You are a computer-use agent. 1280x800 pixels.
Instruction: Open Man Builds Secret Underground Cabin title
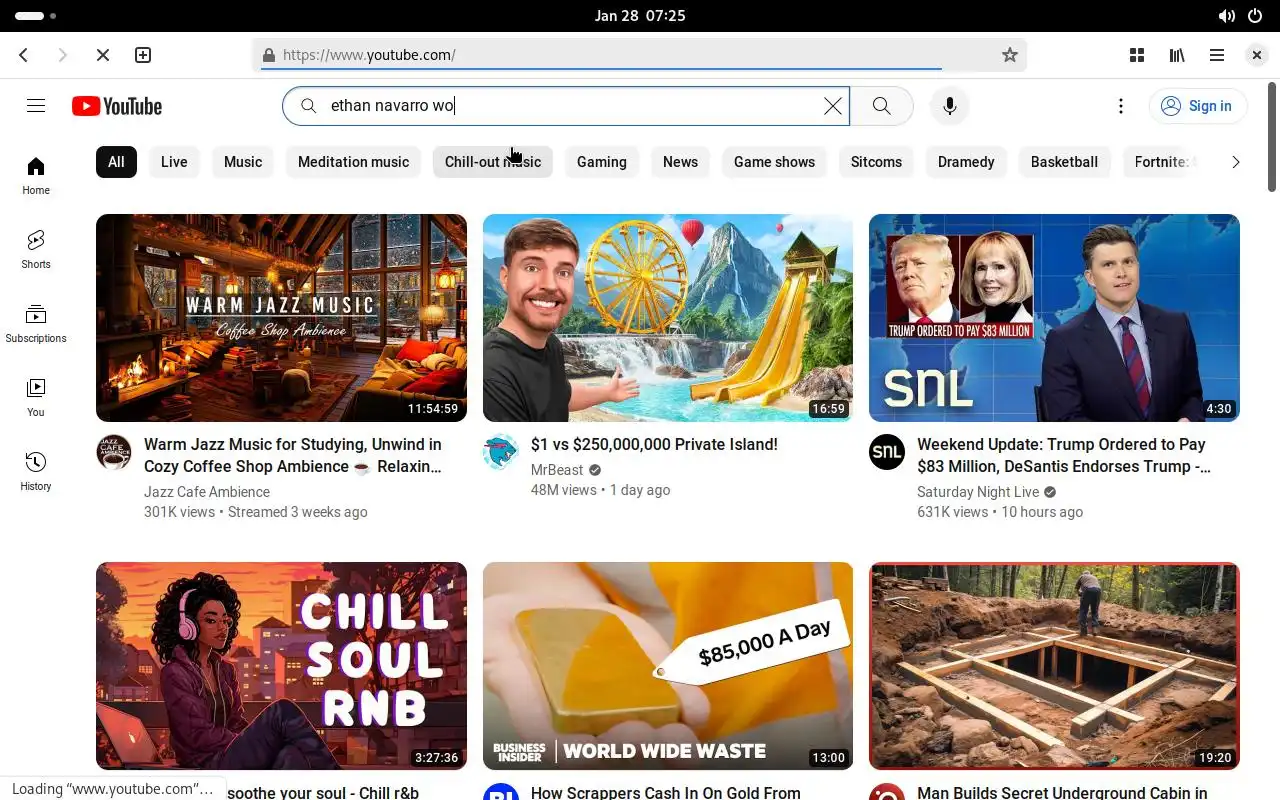pyautogui.click(x=1062, y=792)
